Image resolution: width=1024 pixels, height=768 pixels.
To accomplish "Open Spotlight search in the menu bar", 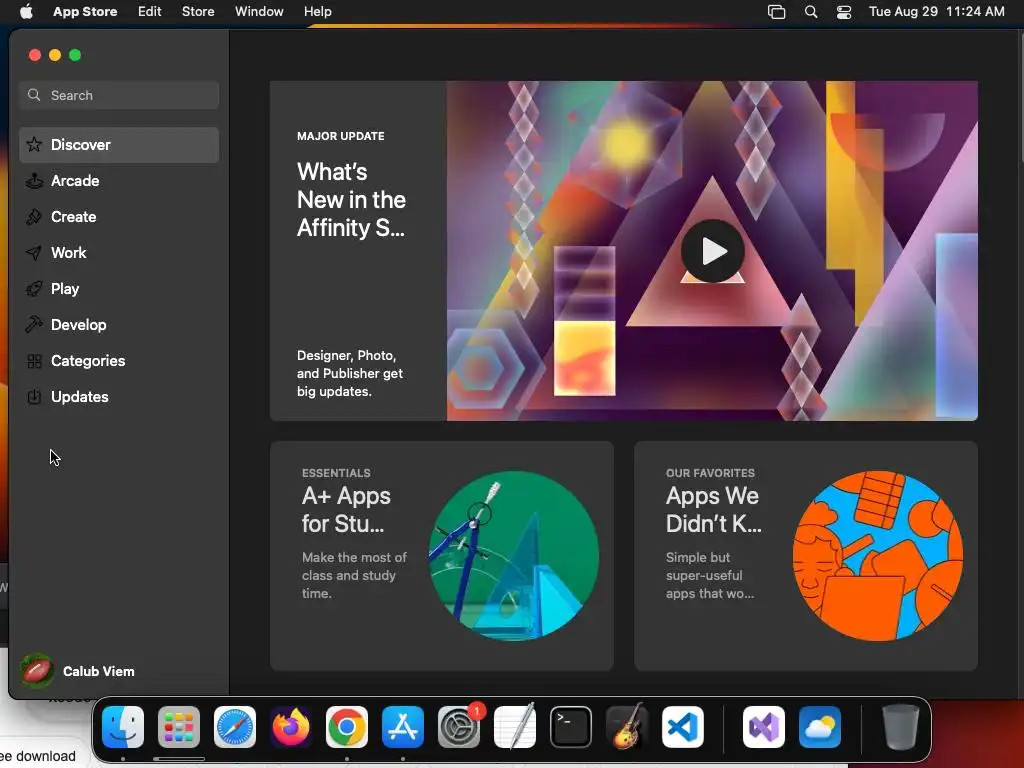I will (810, 12).
